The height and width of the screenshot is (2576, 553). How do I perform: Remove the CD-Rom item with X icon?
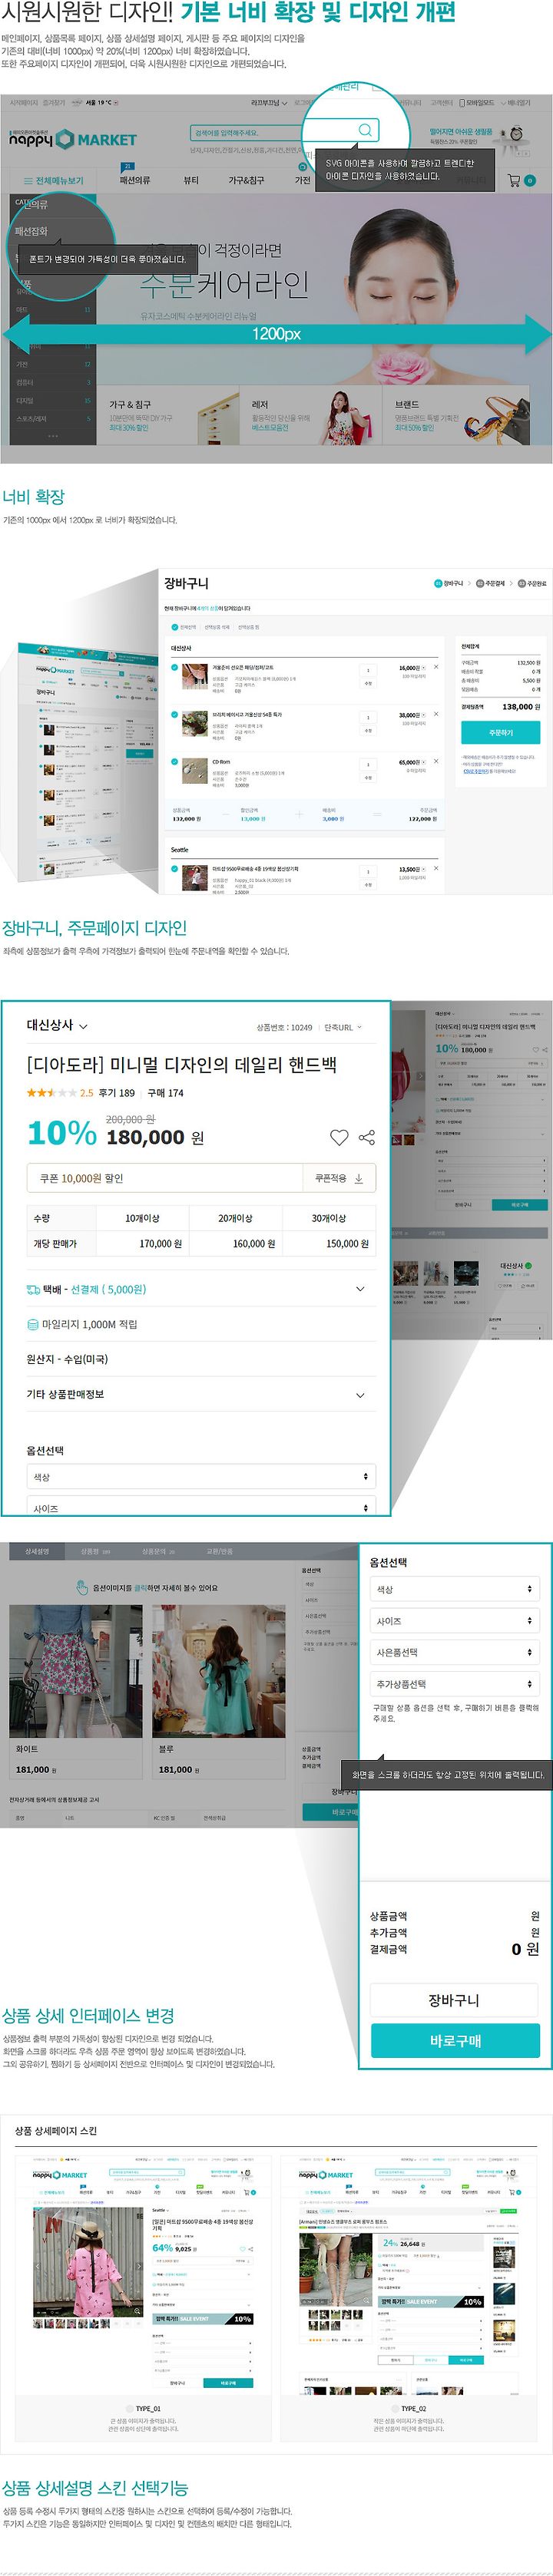coord(435,762)
